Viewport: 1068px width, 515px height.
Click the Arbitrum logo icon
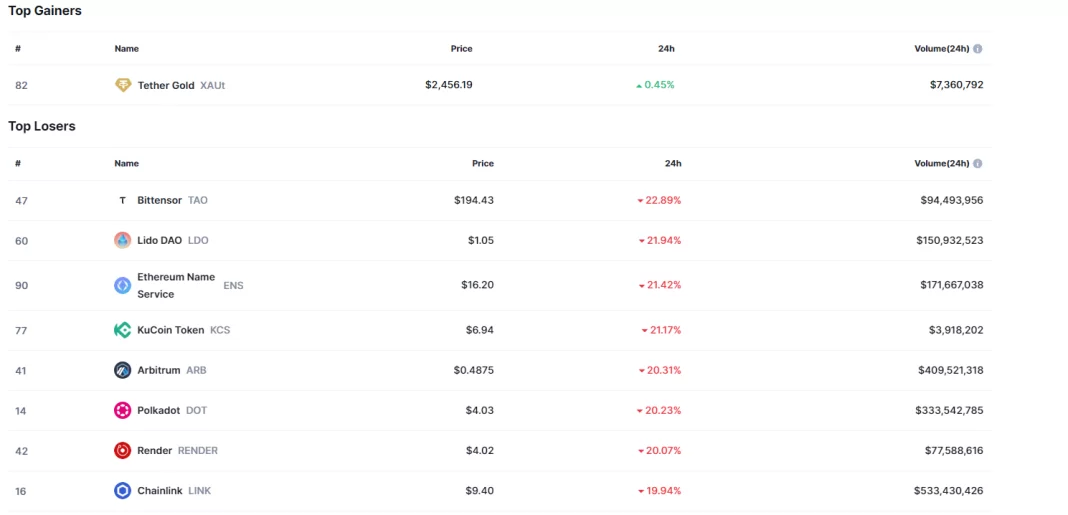pos(123,371)
